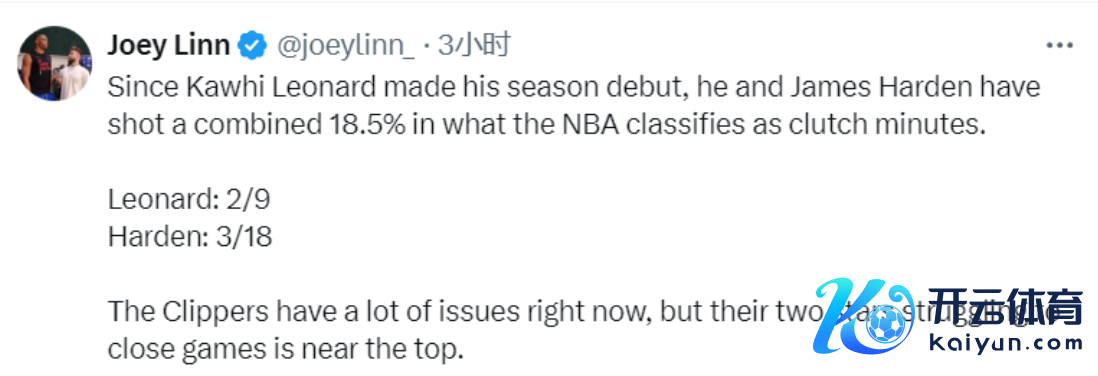Click the Harden: 3/18 stat line

[190, 237]
